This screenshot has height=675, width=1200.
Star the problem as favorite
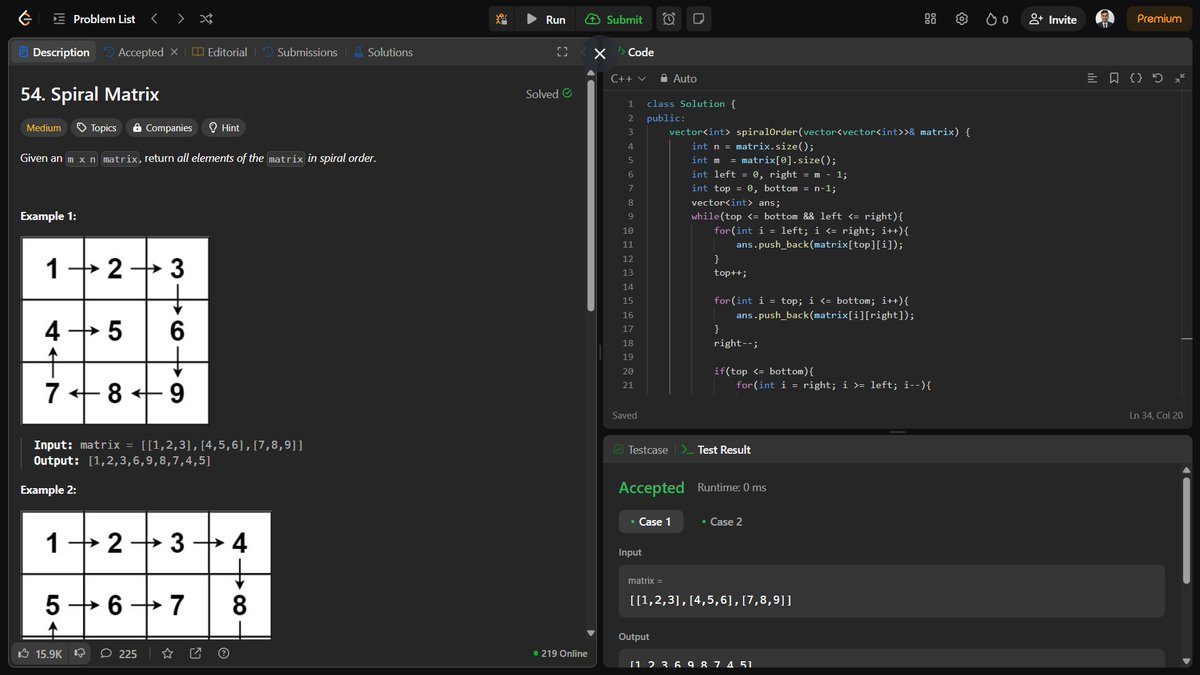coord(167,653)
